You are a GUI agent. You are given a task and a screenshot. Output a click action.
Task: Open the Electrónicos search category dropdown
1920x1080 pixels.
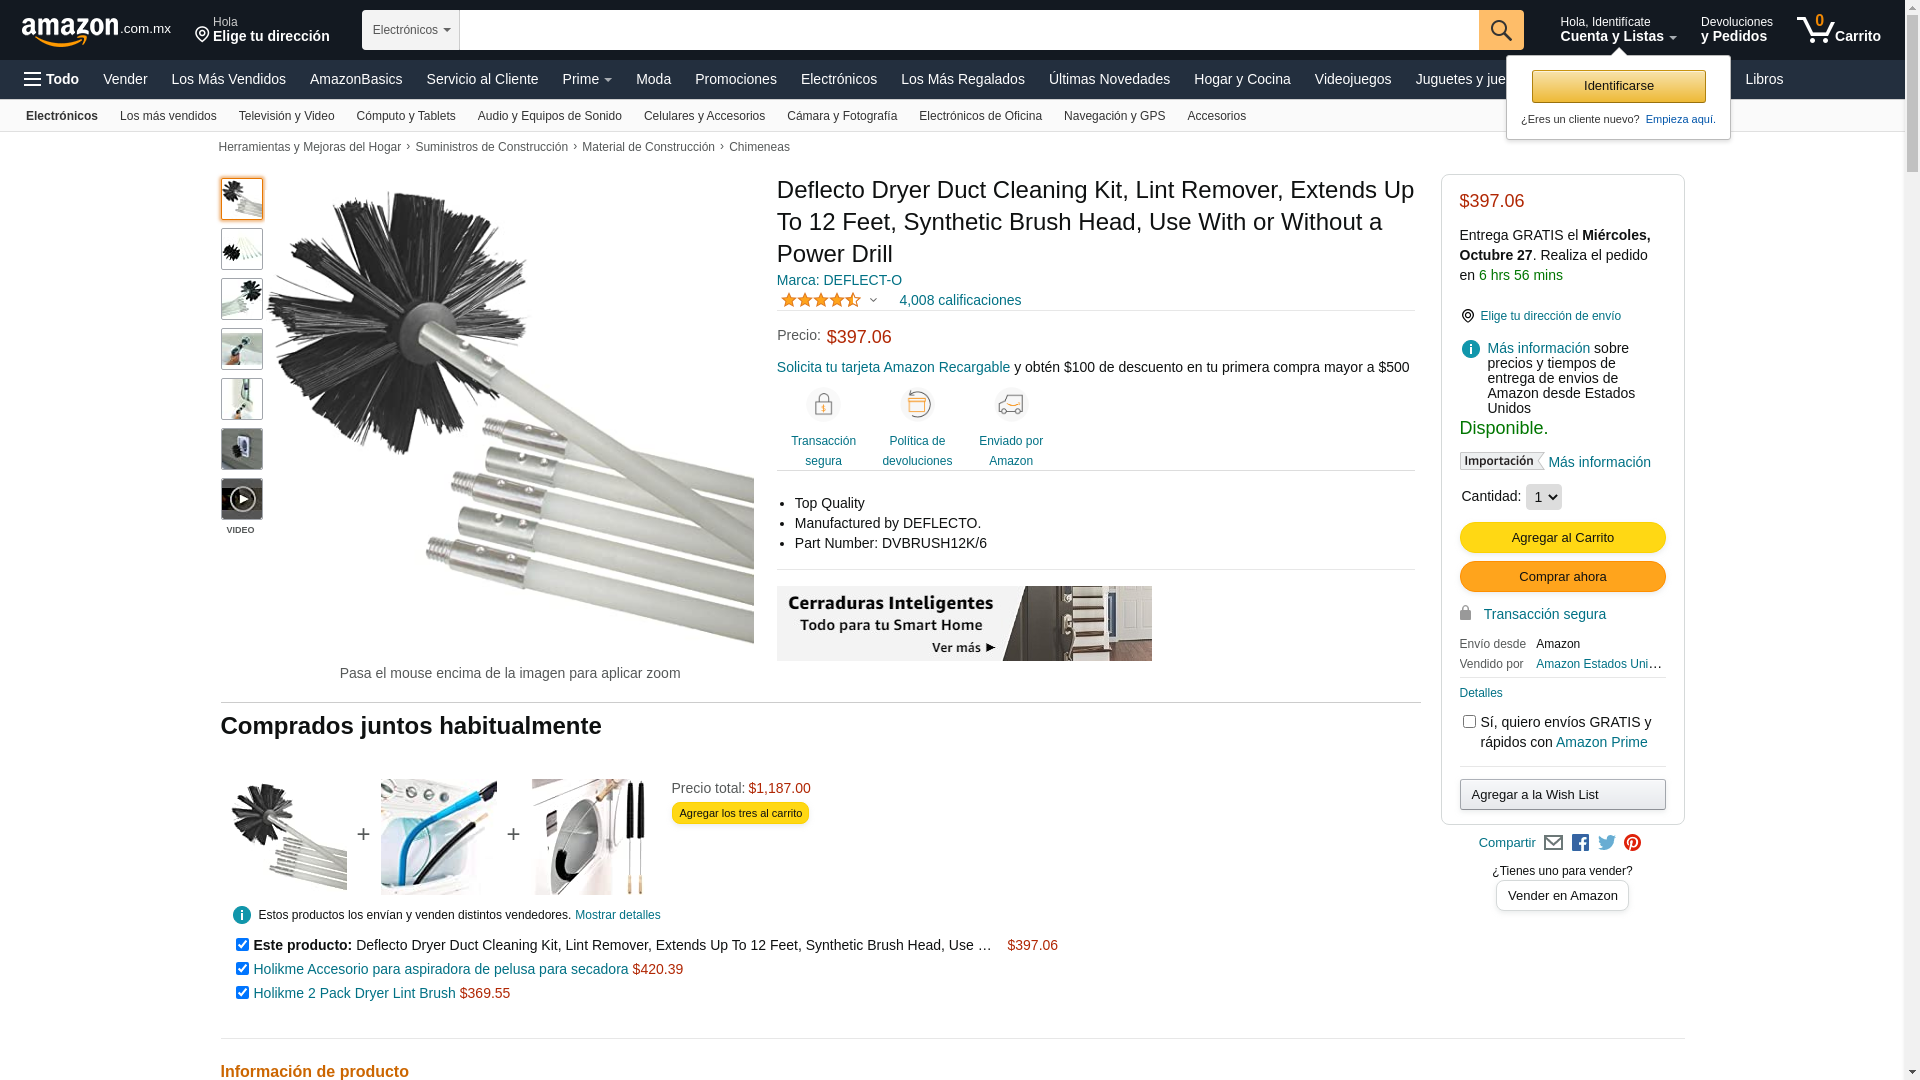(411, 30)
